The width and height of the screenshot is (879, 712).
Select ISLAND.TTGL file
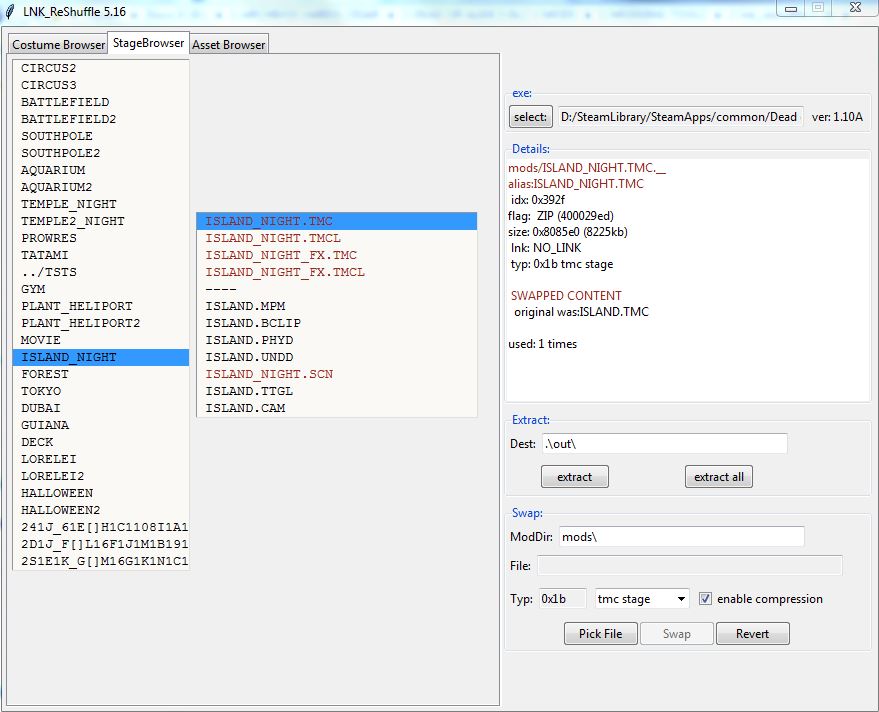pyautogui.click(x=336, y=391)
